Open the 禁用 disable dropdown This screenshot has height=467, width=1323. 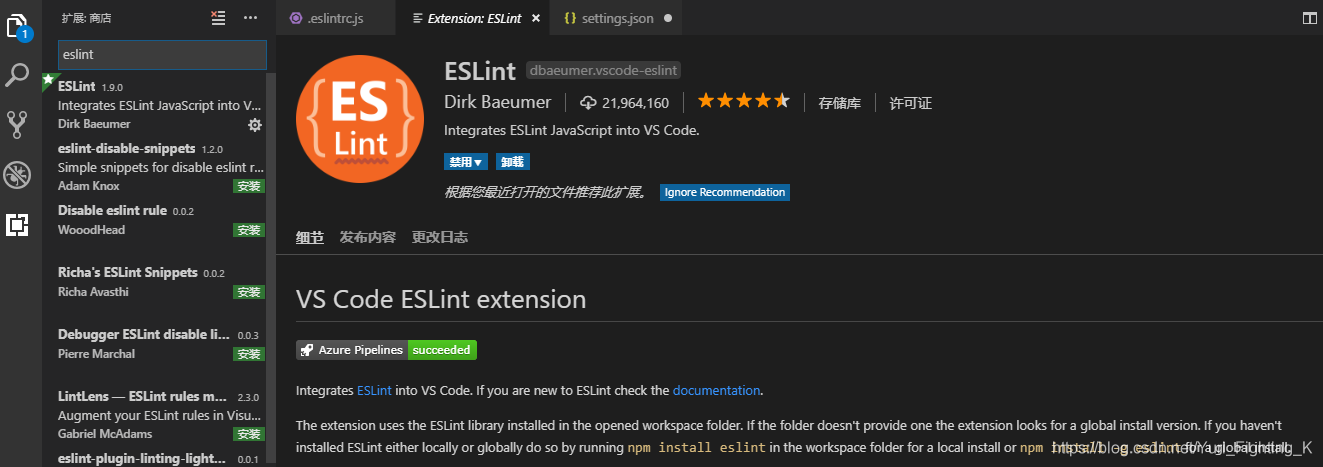coord(466,161)
